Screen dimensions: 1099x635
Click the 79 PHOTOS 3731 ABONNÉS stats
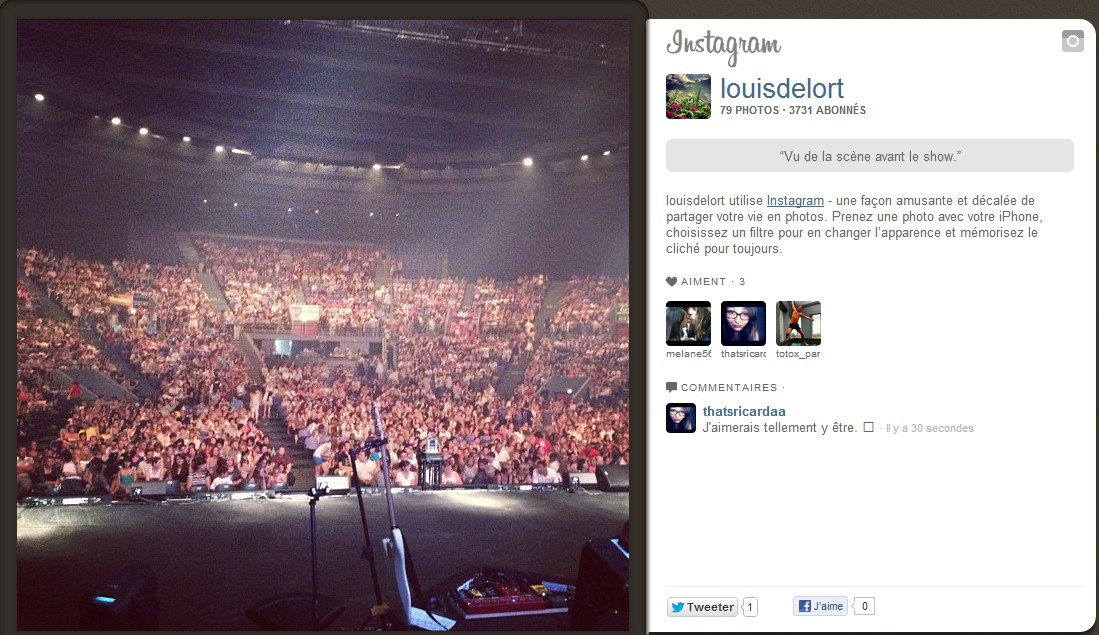[x=793, y=110]
